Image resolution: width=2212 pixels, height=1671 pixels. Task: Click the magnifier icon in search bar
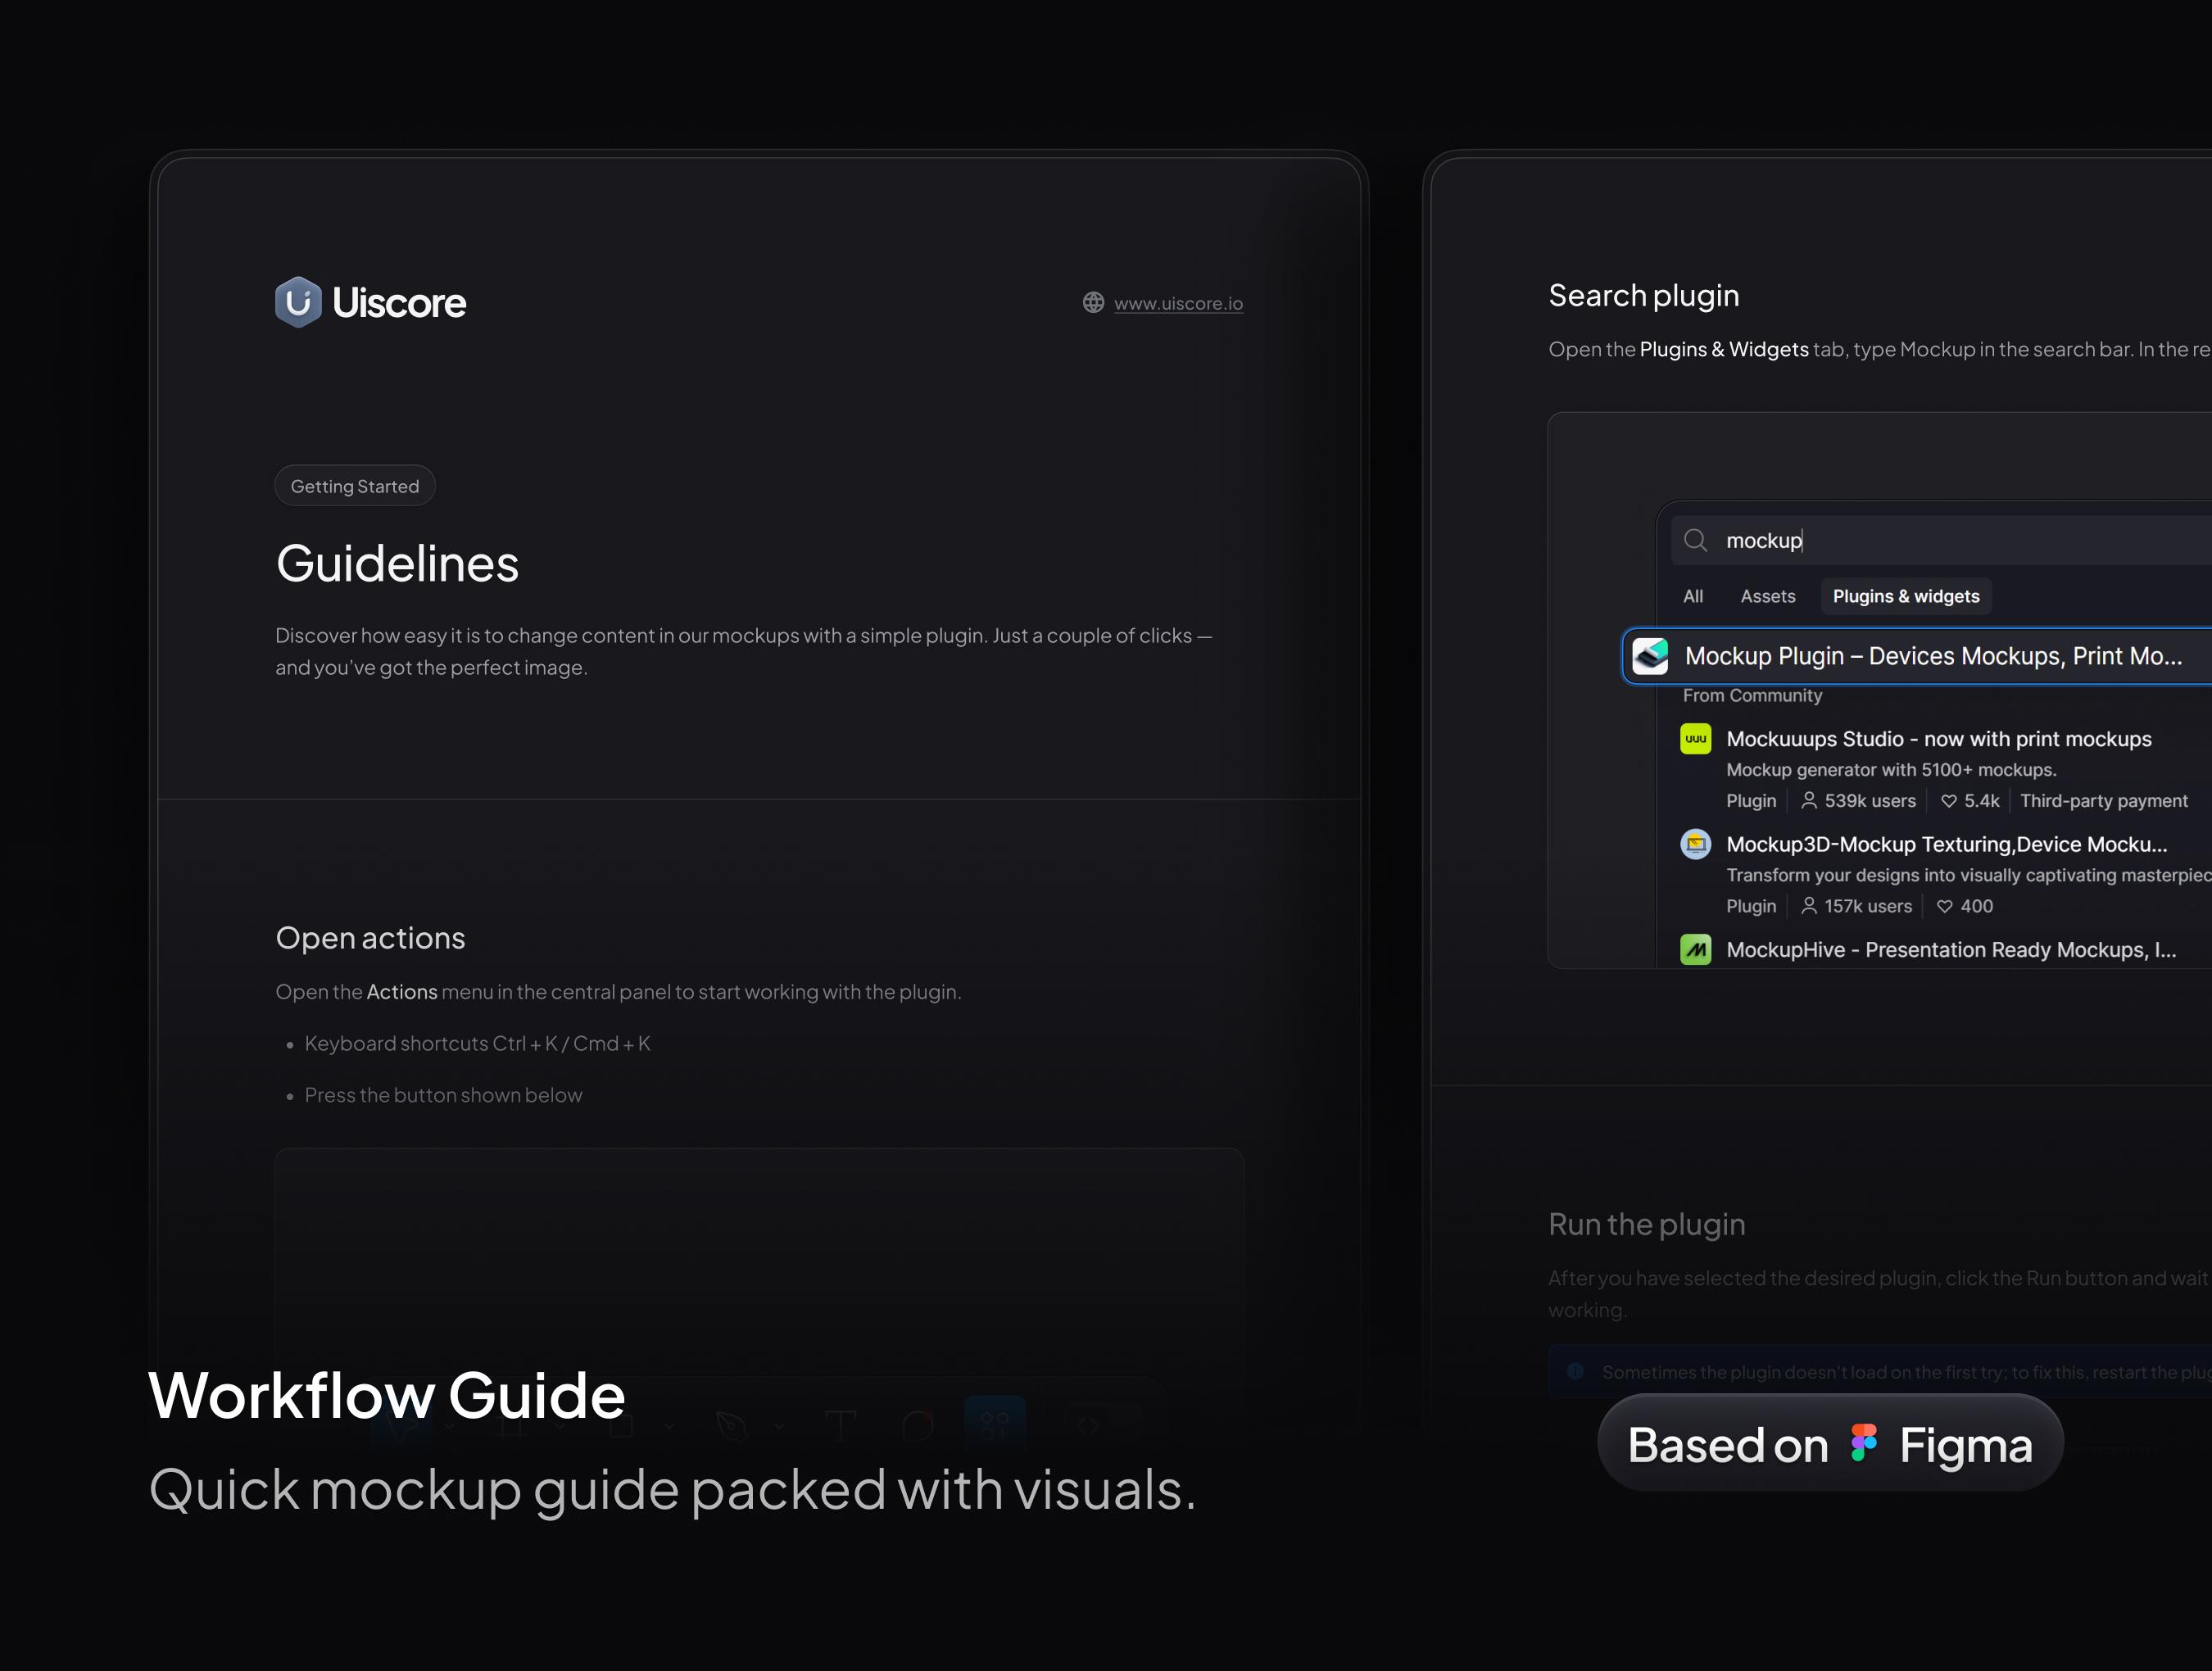point(1695,541)
